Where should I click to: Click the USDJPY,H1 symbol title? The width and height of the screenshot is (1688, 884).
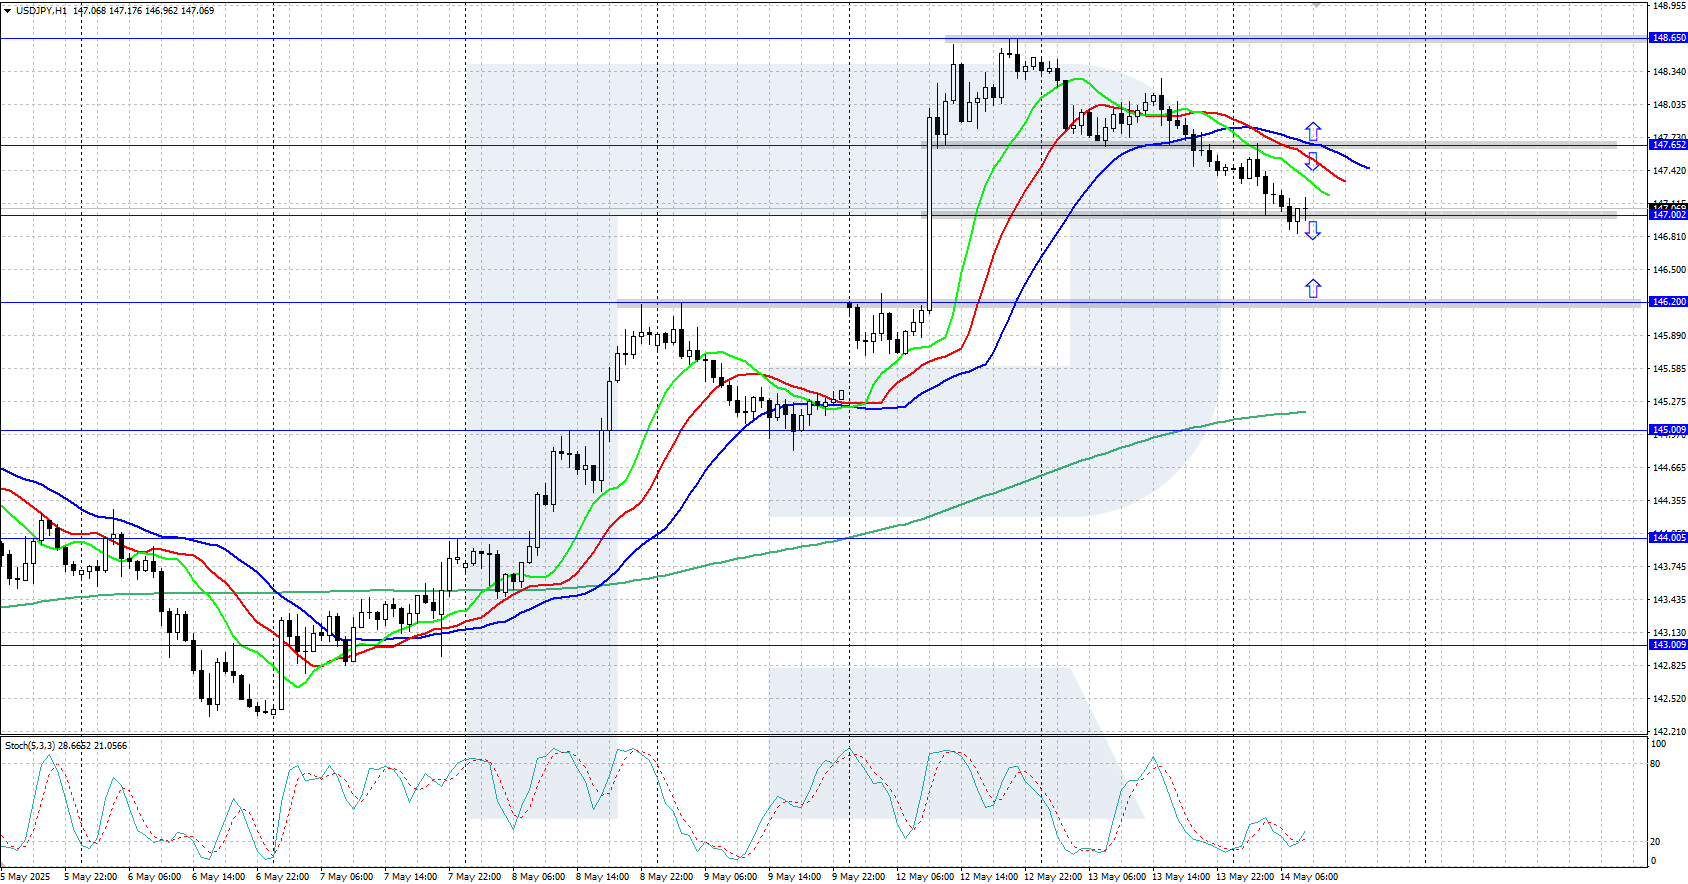(x=41, y=11)
